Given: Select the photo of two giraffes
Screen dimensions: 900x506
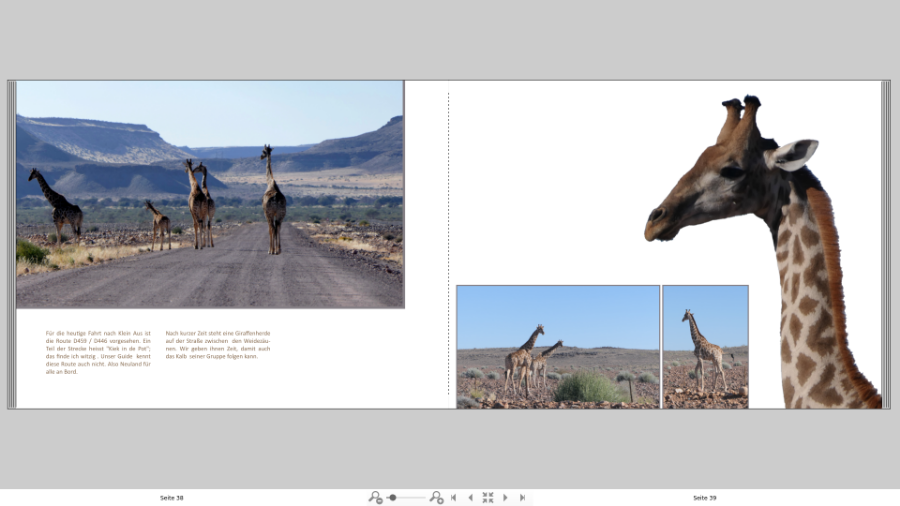Looking at the screenshot, I should [558, 346].
